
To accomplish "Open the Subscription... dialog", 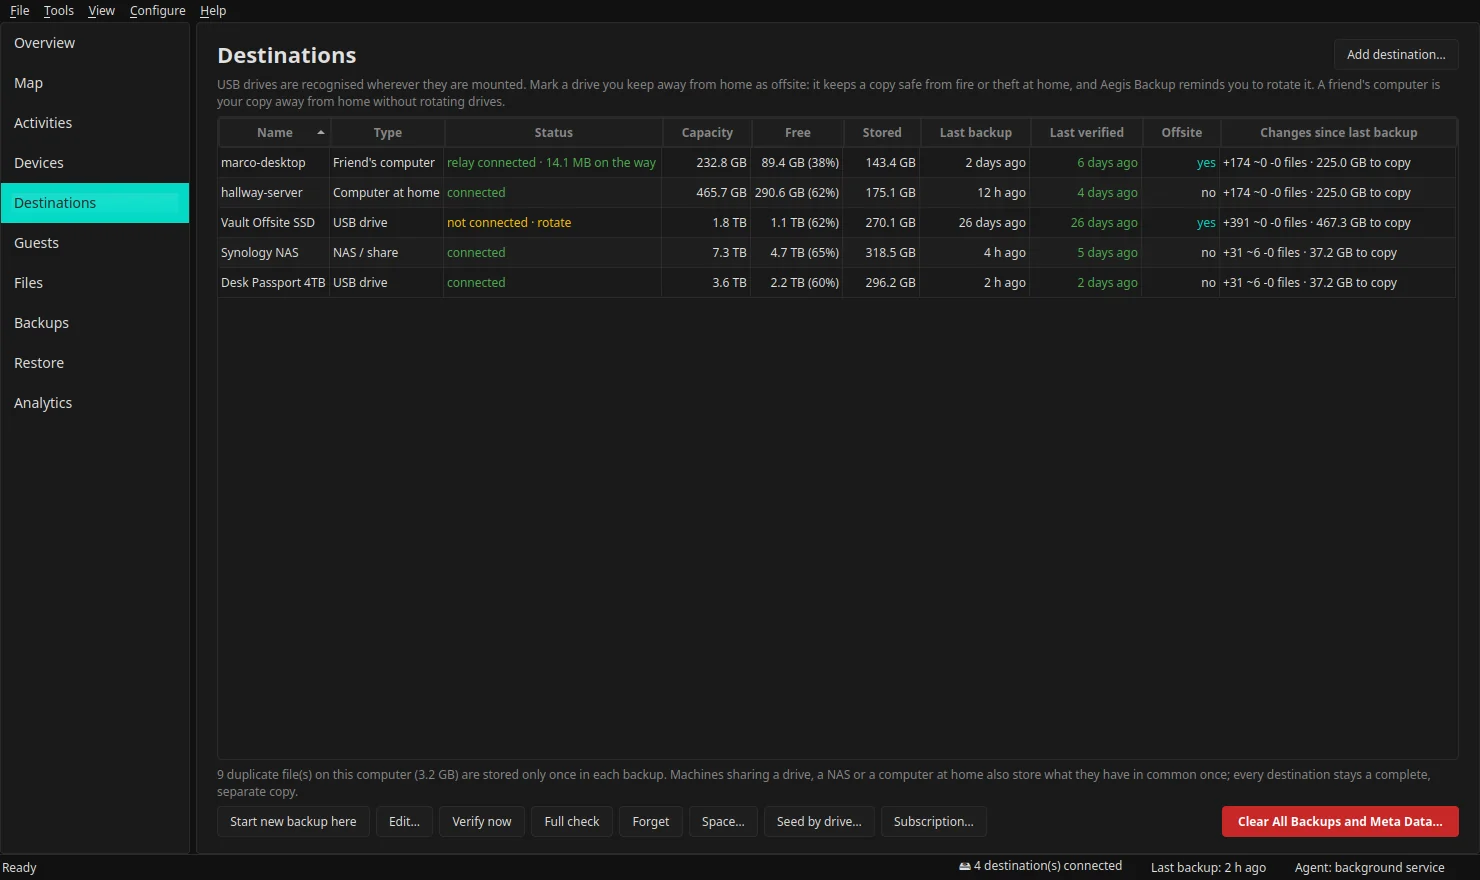I will 934,822.
